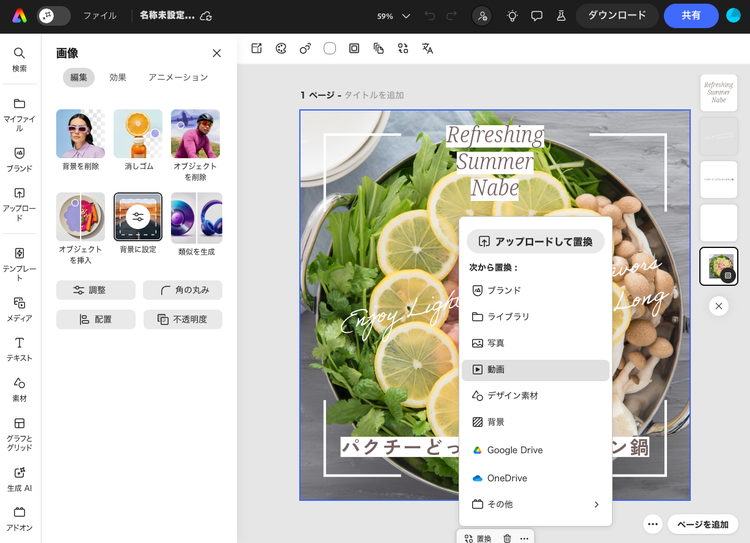Switch to the アニメーション tab
Screen dimensions: 750x543
(178, 77)
